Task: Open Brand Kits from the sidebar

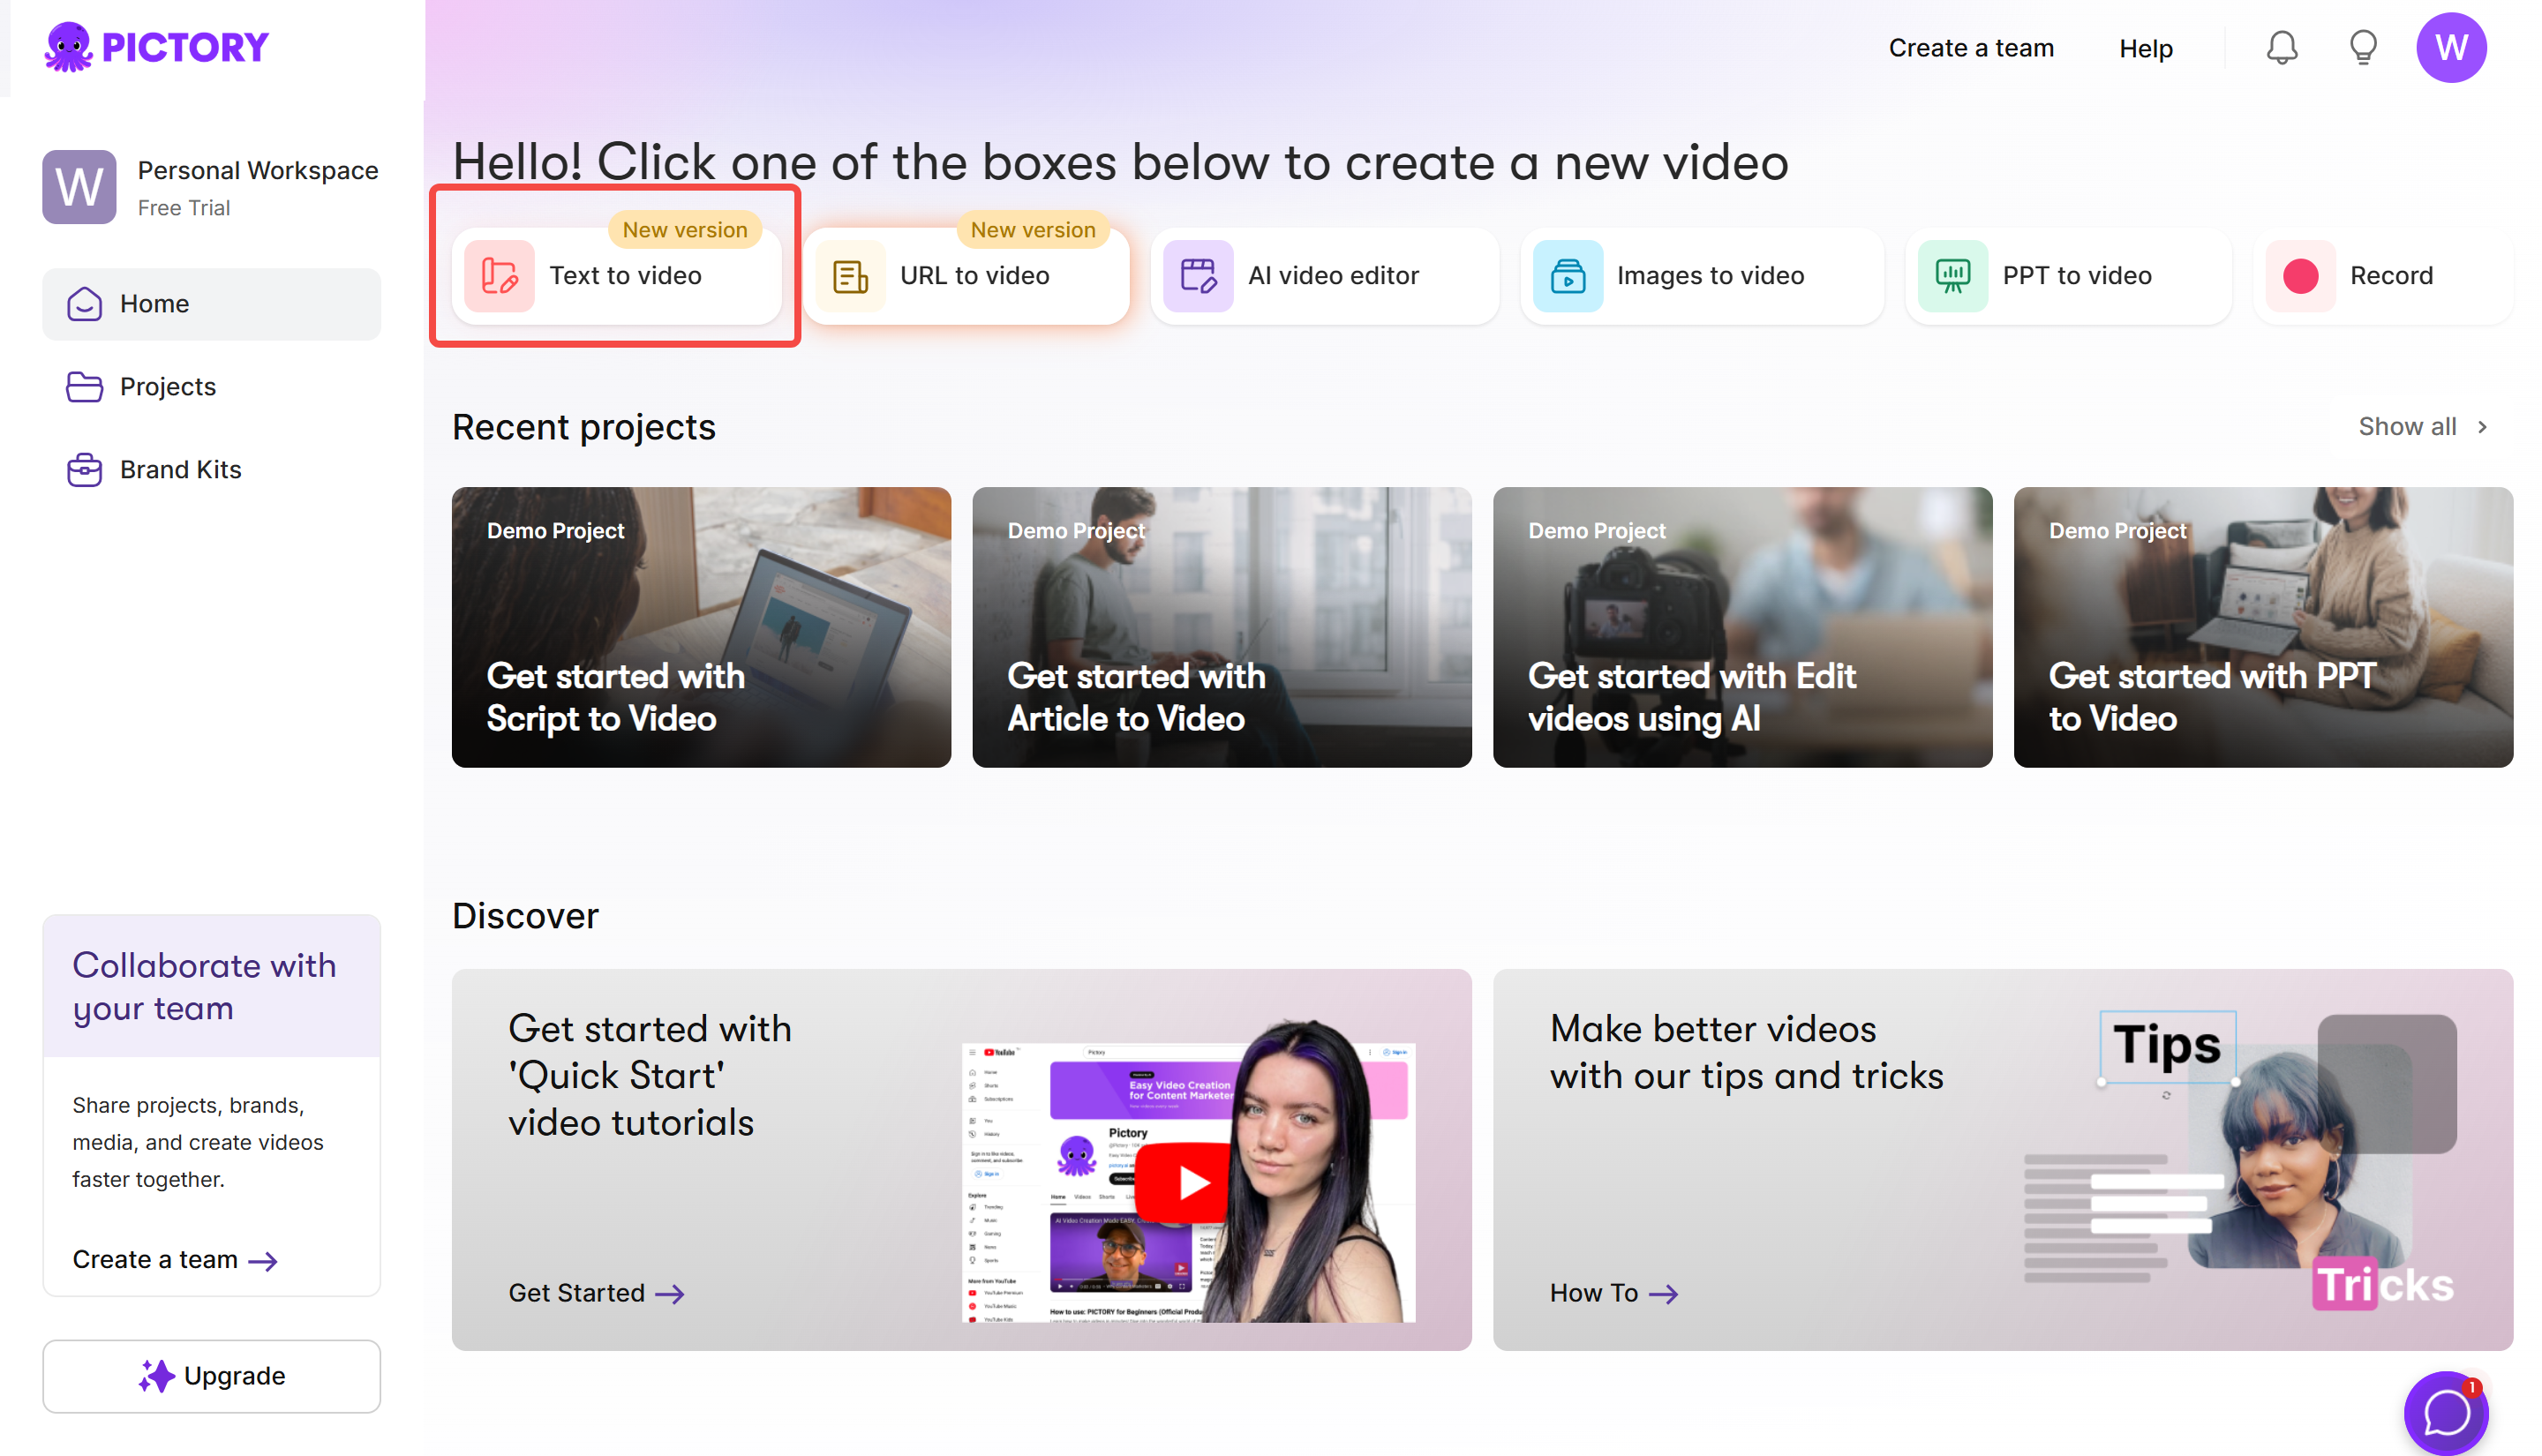Action: click(x=180, y=469)
